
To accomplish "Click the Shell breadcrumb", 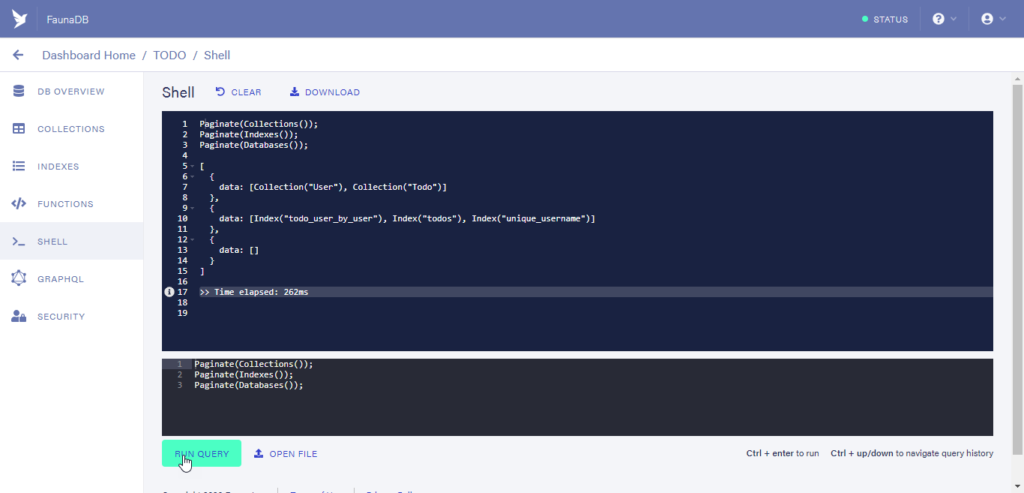I will tap(217, 56).
